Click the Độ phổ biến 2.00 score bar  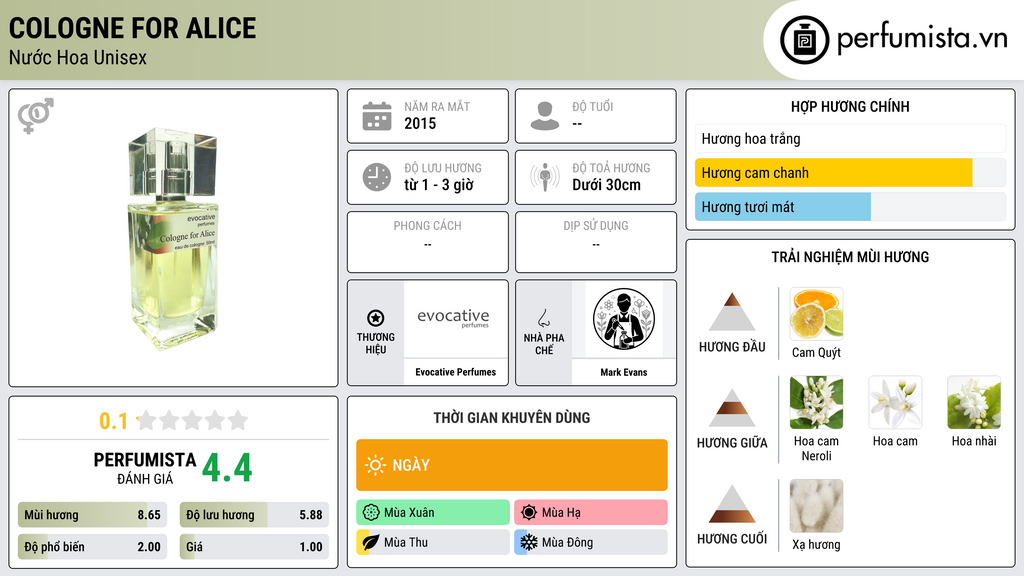[x=92, y=547]
